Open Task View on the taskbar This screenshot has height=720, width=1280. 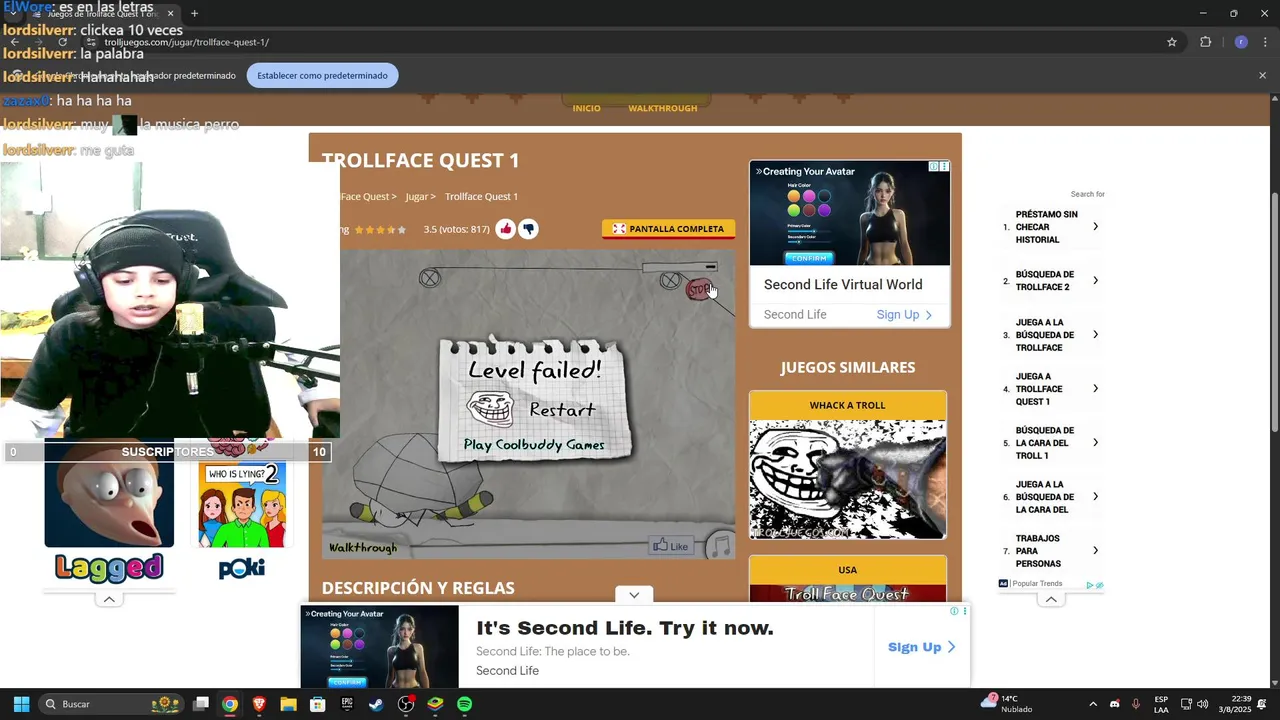pyautogui.click(x=201, y=704)
